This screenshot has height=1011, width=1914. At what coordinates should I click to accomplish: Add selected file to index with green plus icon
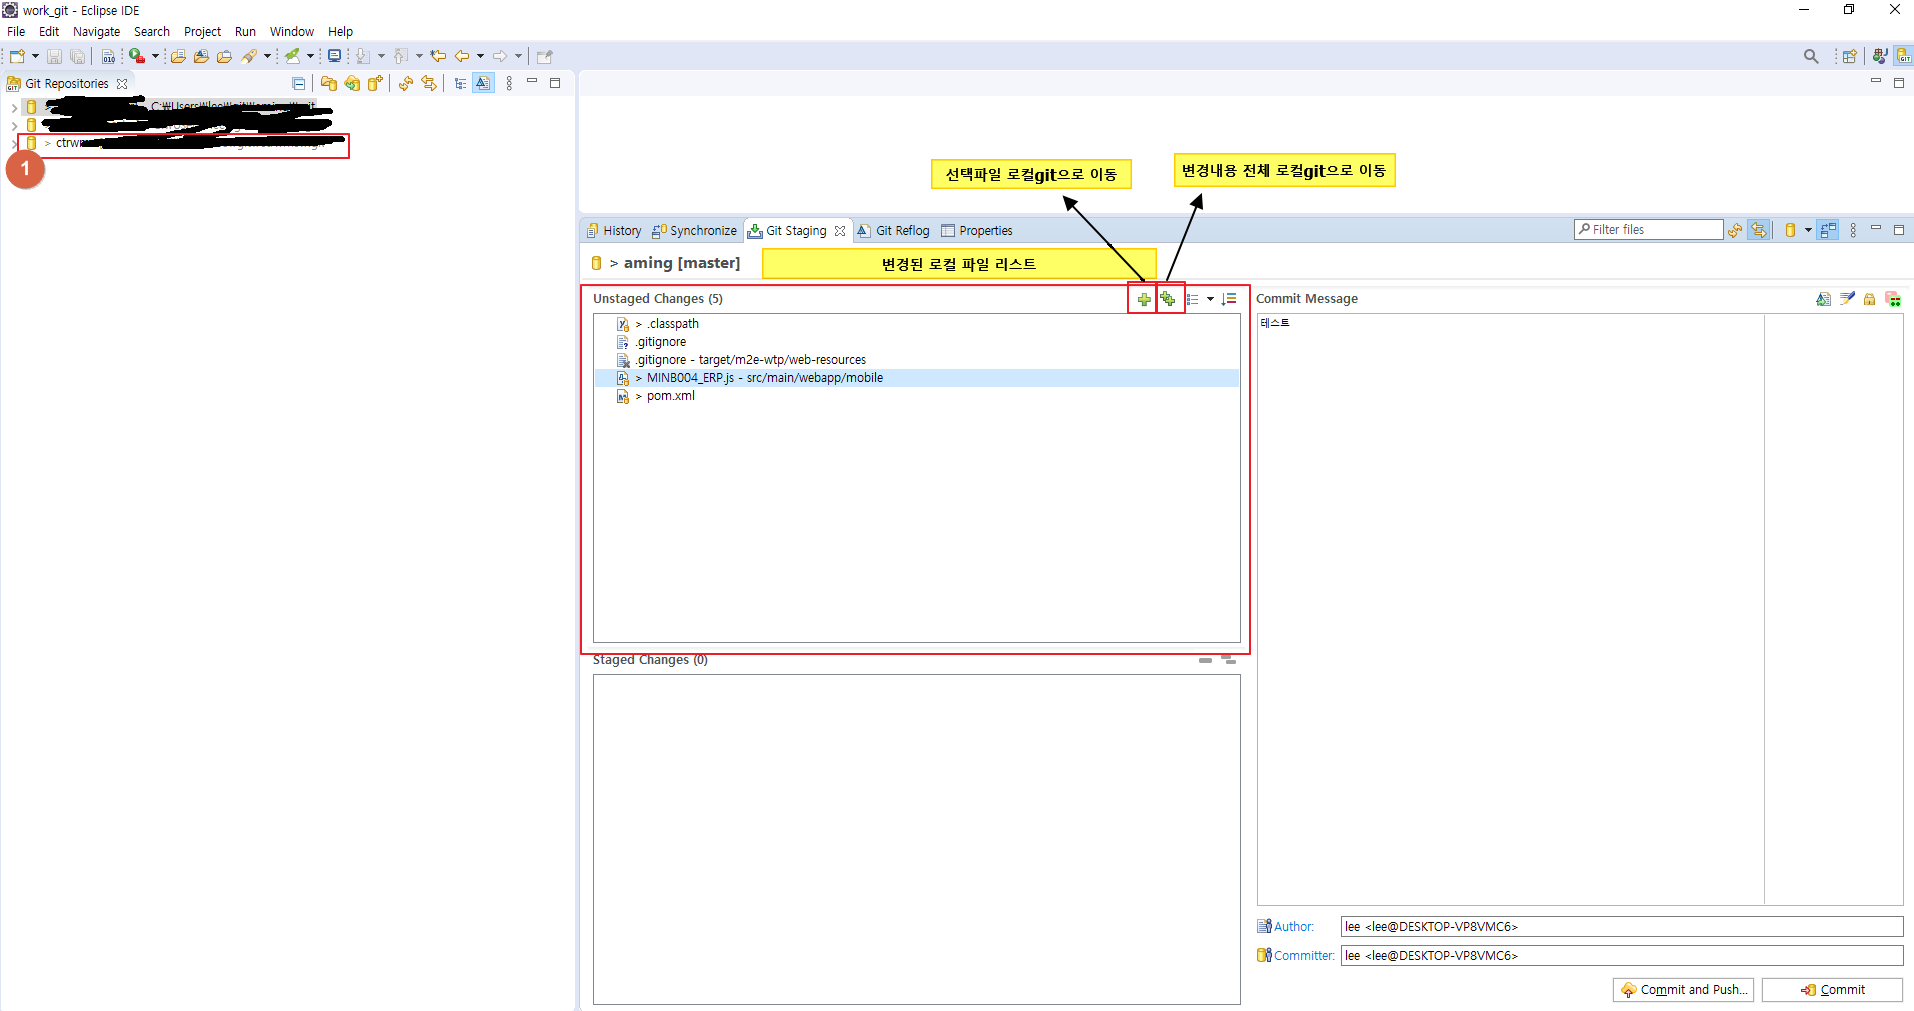(x=1144, y=299)
